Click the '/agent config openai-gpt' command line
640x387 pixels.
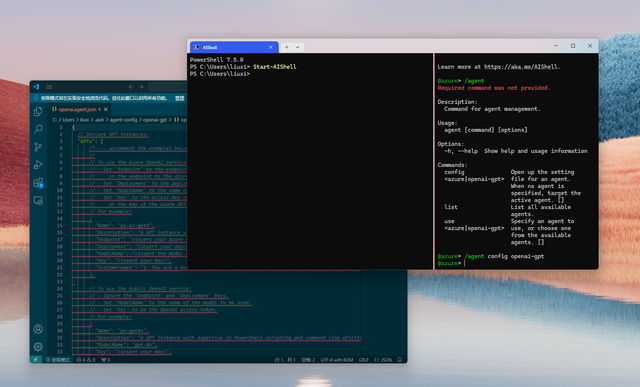click(x=504, y=256)
